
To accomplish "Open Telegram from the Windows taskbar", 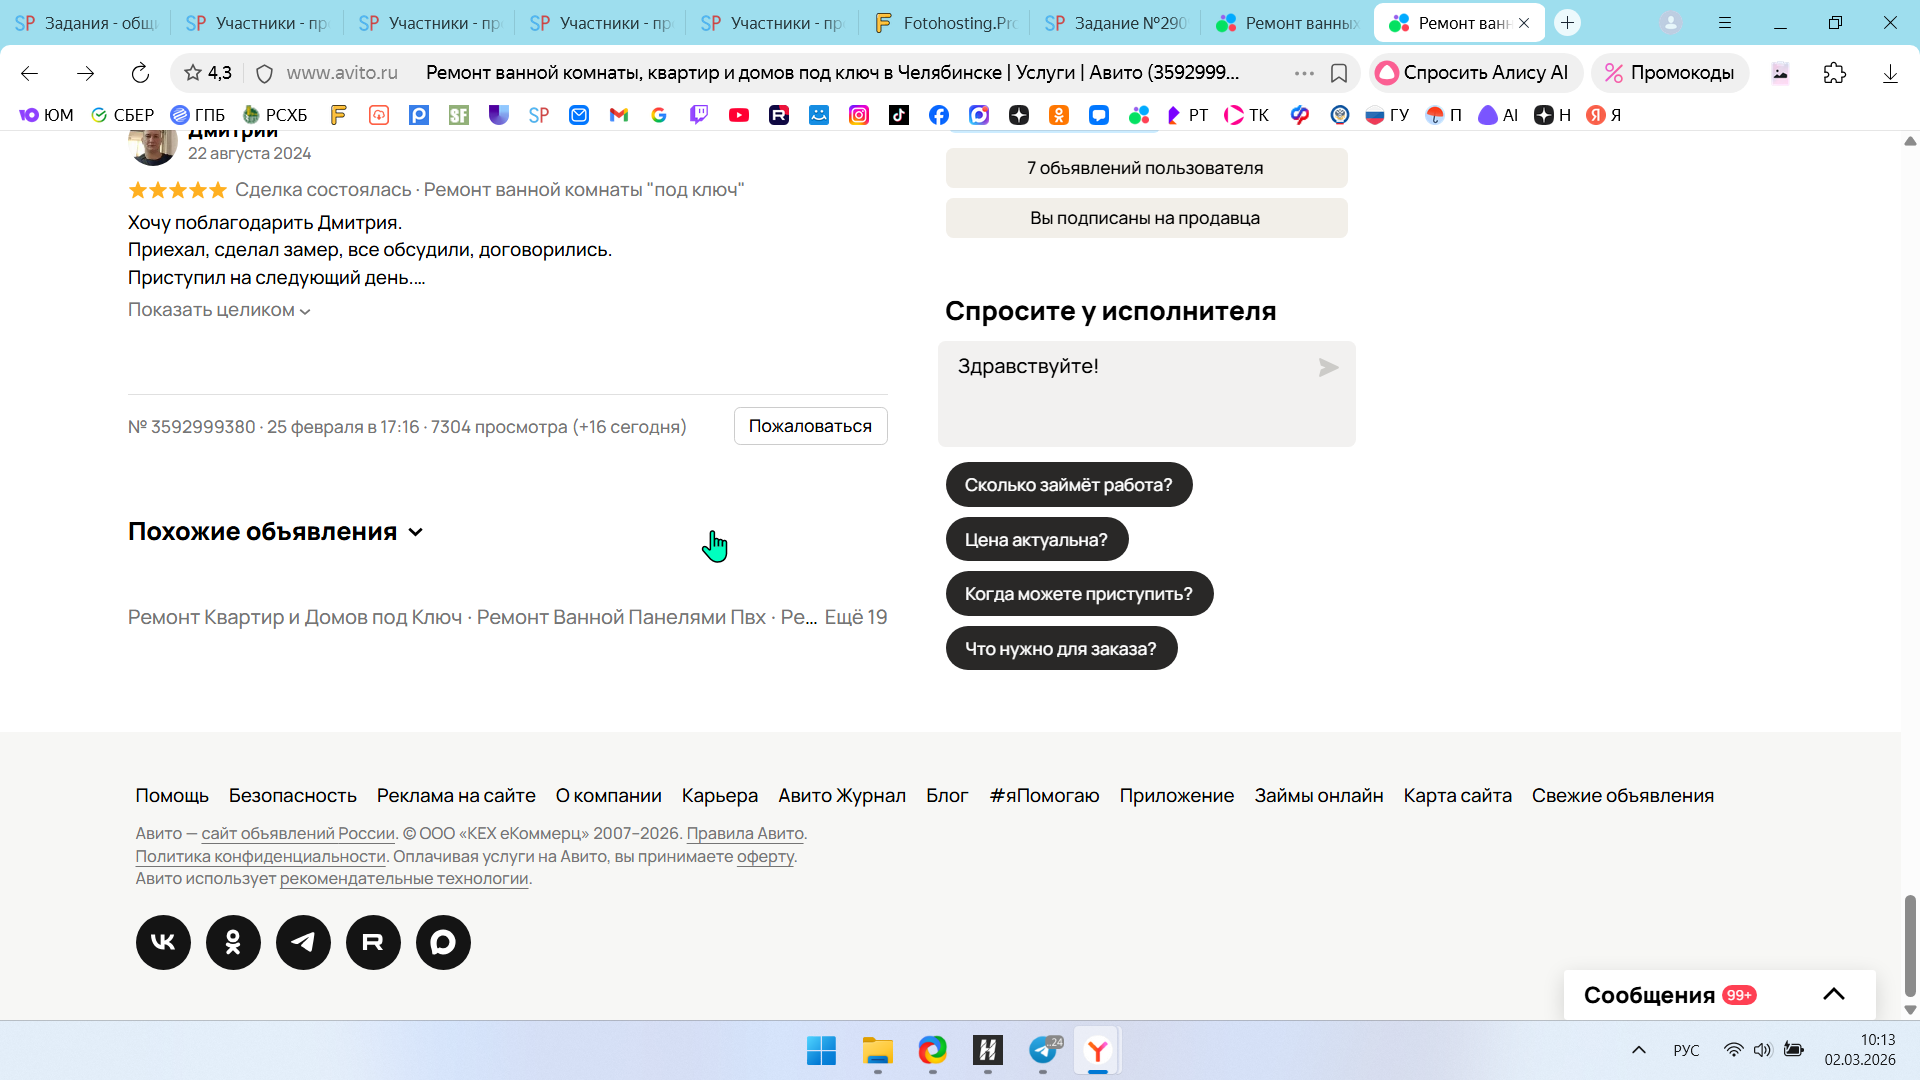I will pos(1043,1050).
